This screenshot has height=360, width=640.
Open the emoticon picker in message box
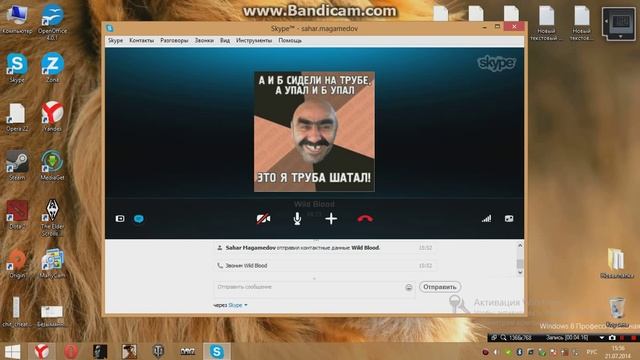[409, 287]
